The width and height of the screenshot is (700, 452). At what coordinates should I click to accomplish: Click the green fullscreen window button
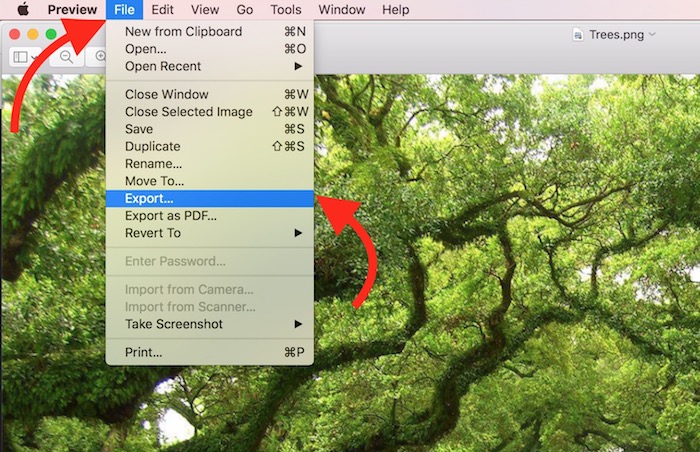(x=51, y=34)
